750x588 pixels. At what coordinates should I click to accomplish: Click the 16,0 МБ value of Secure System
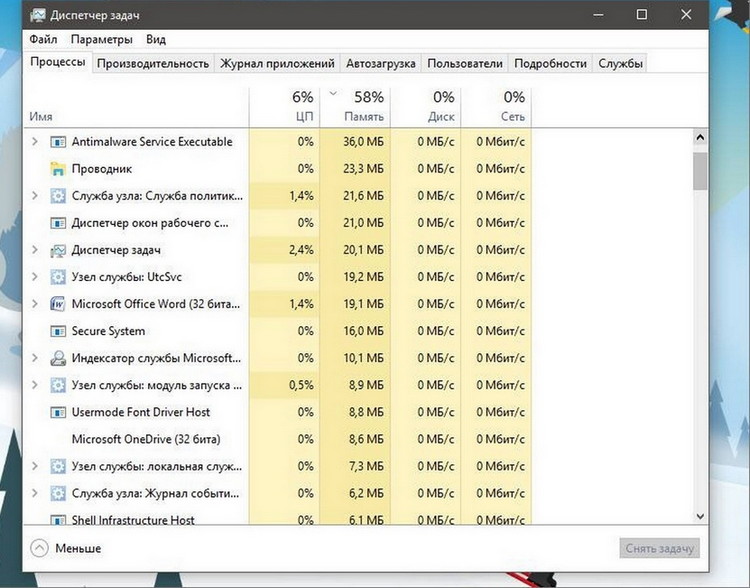(x=364, y=331)
